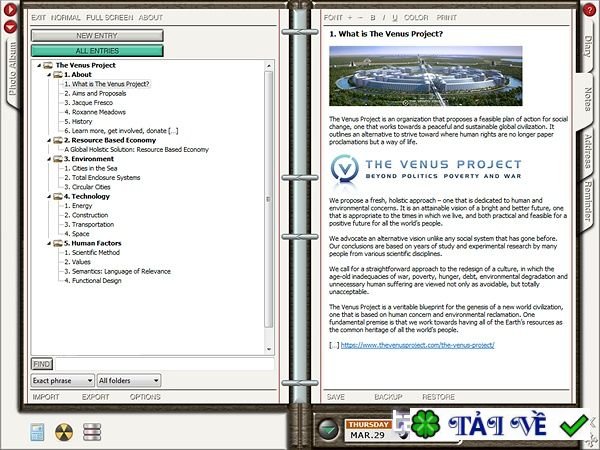Image resolution: width=600 pixels, height=450 pixels.
Task: Select entry '3. Transportation'
Action: pos(89,225)
